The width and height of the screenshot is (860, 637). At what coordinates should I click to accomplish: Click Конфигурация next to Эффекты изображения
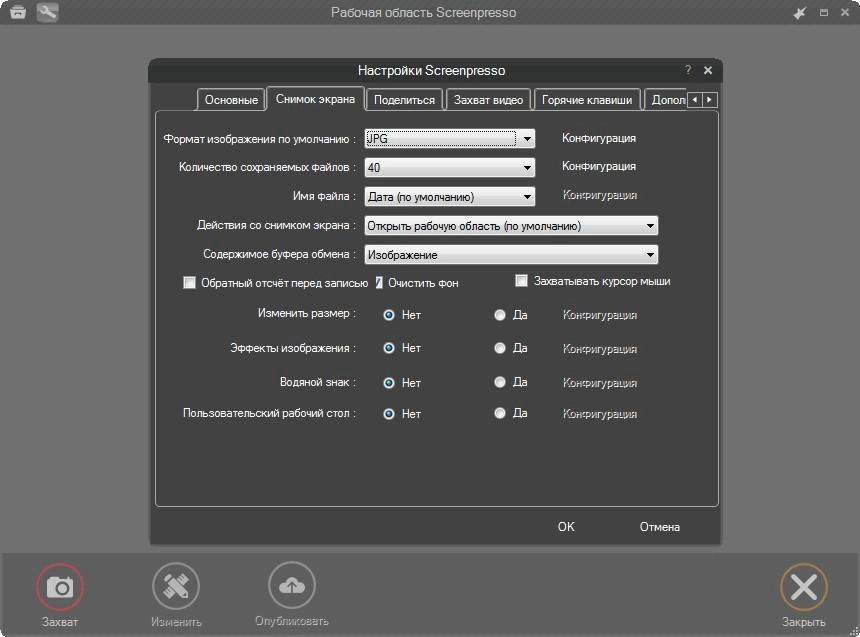pyautogui.click(x=599, y=349)
